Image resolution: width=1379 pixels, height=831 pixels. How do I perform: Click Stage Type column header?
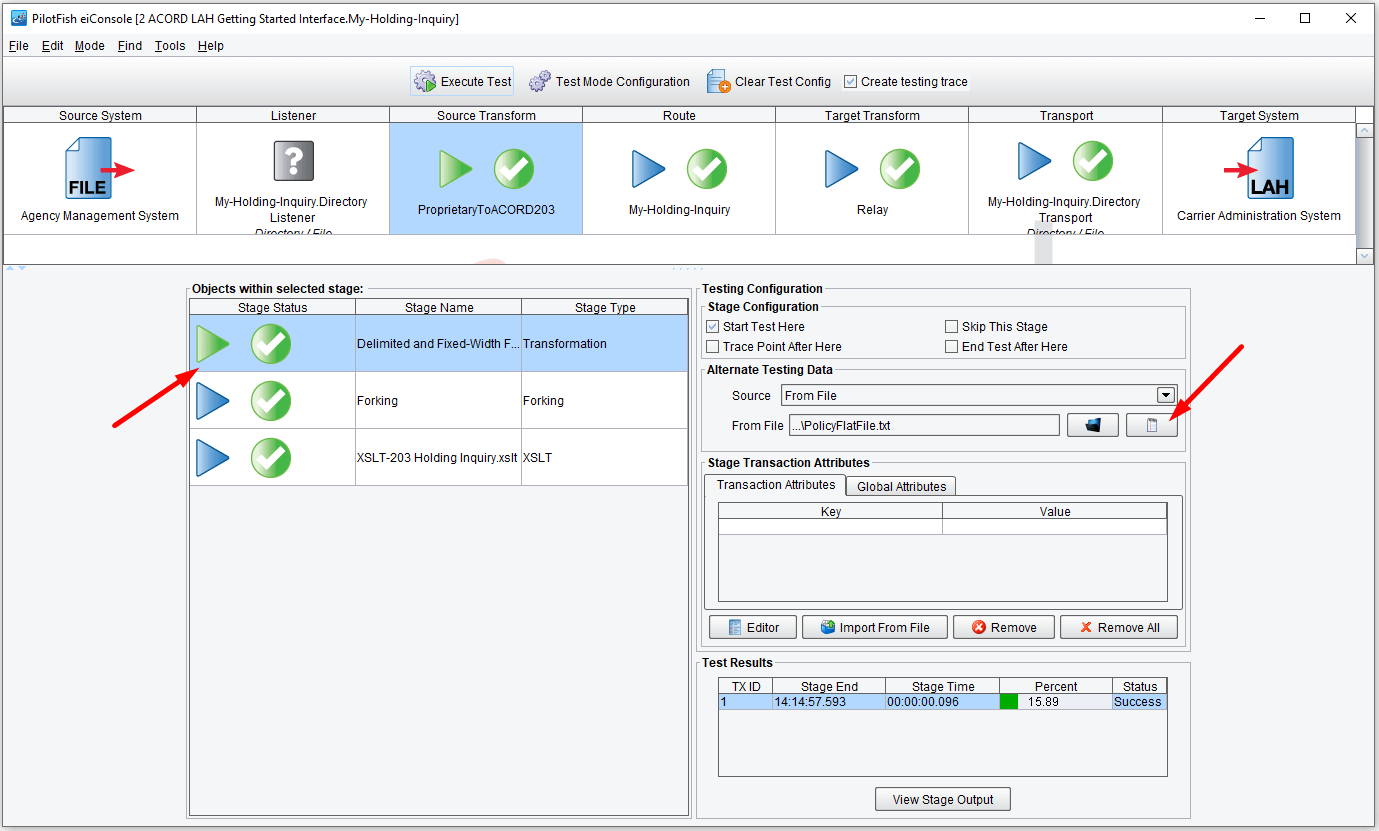(605, 308)
